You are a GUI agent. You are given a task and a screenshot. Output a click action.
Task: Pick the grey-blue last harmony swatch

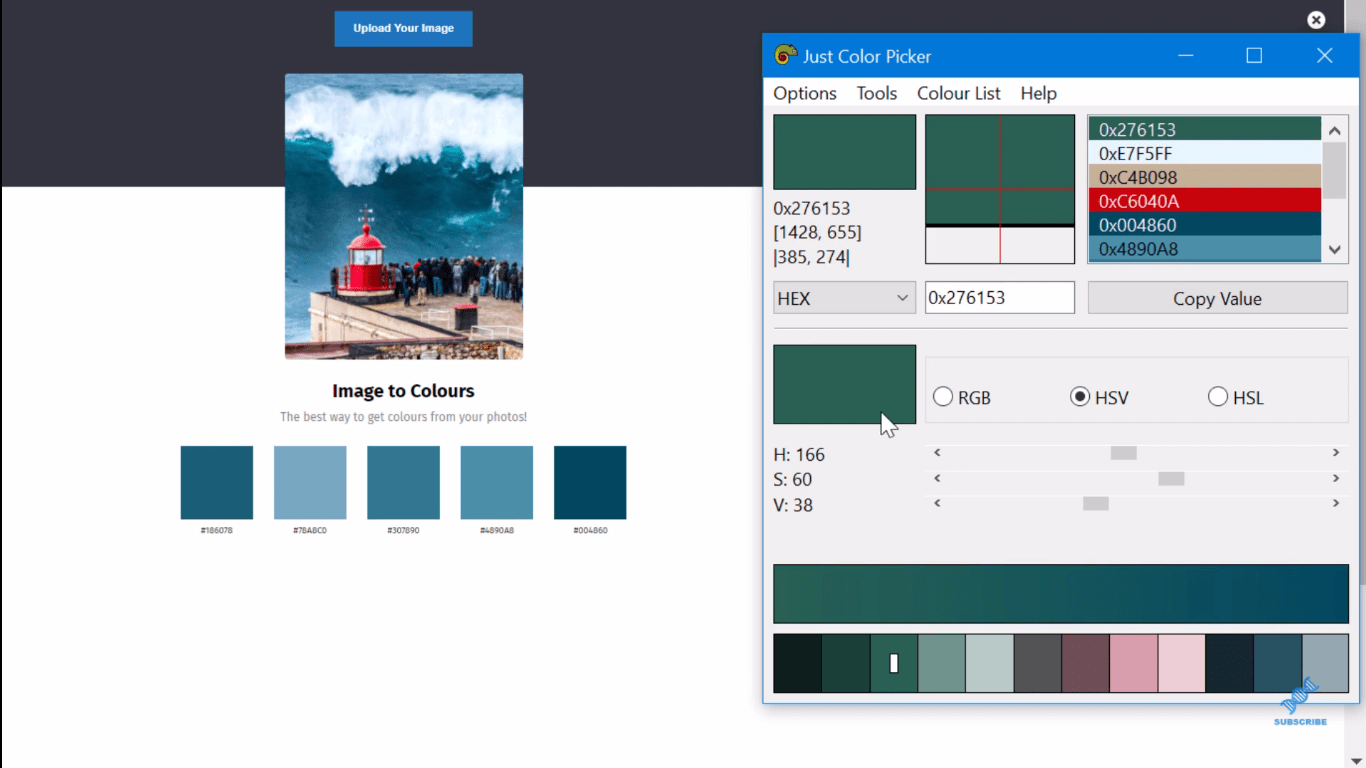point(1325,663)
